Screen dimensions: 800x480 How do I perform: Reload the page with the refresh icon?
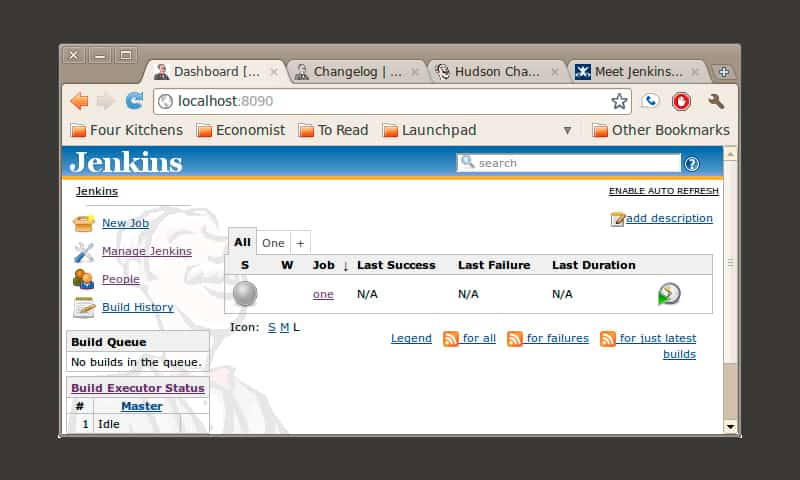pyautogui.click(x=135, y=100)
